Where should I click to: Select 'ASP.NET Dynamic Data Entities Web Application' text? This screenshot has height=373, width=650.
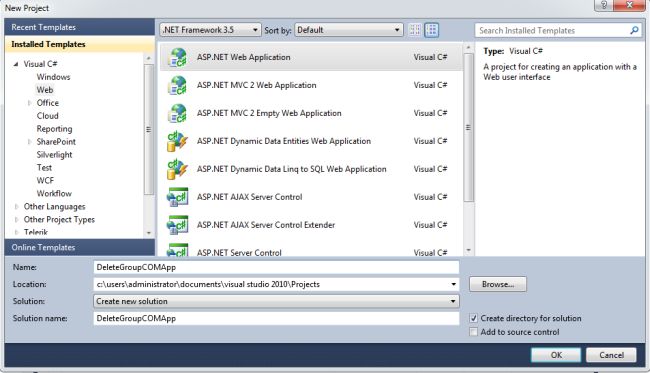[x=284, y=141]
